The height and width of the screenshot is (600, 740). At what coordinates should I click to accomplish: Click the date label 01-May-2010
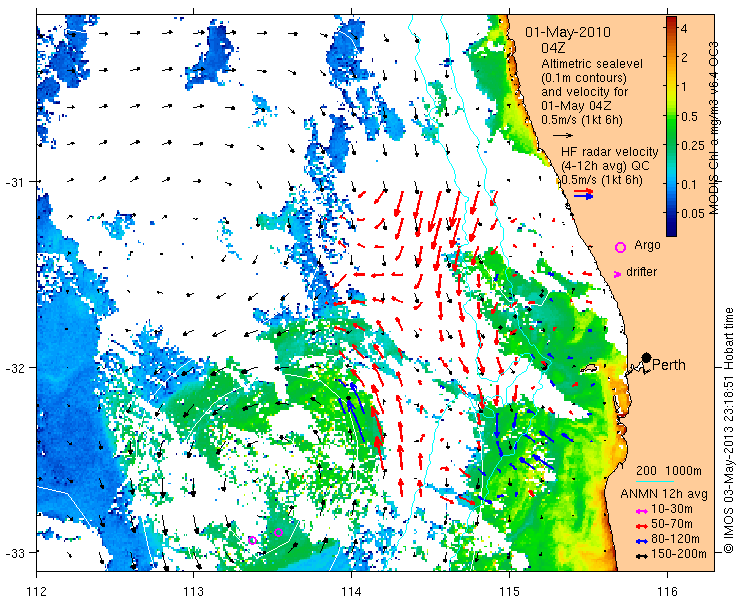point(568,32)
